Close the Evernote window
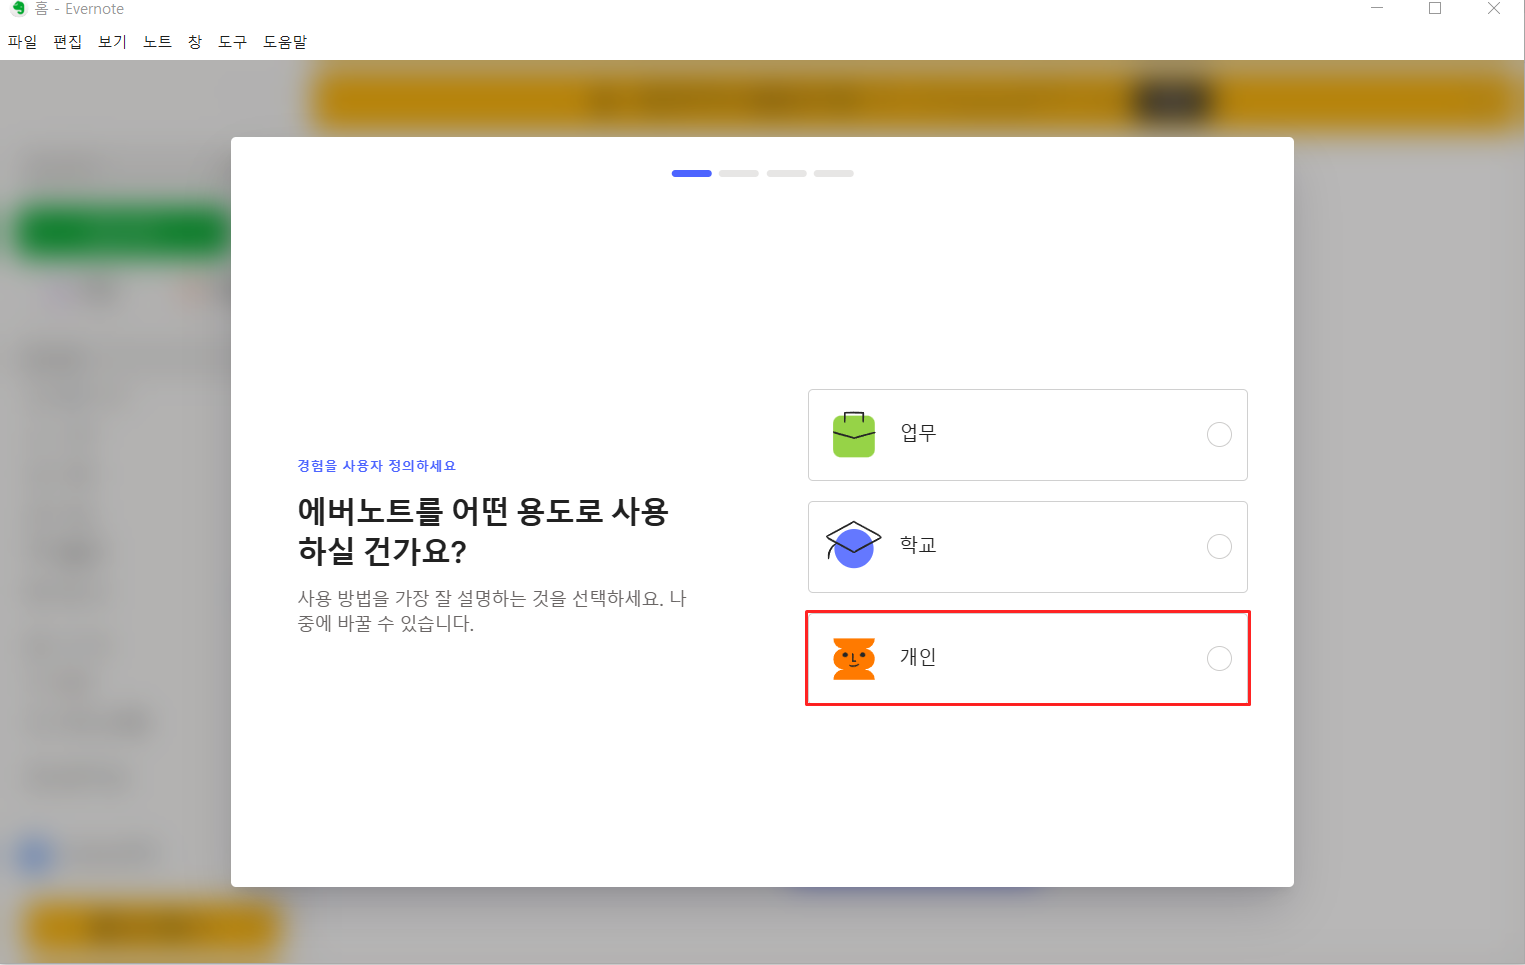The height and width of the screenshot is (965, 1525). click(x=1494, y=9)
